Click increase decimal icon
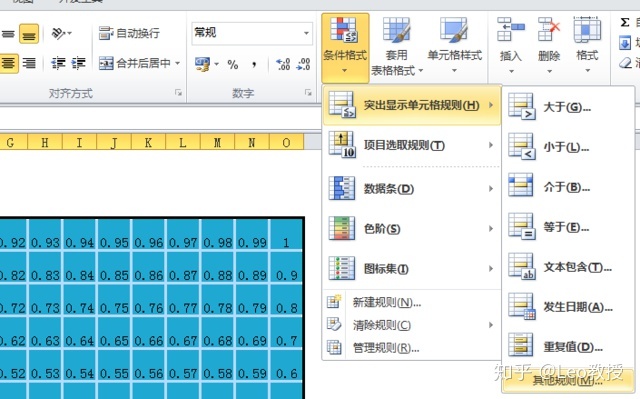The image size is (640, 399). tap(283, 64)
